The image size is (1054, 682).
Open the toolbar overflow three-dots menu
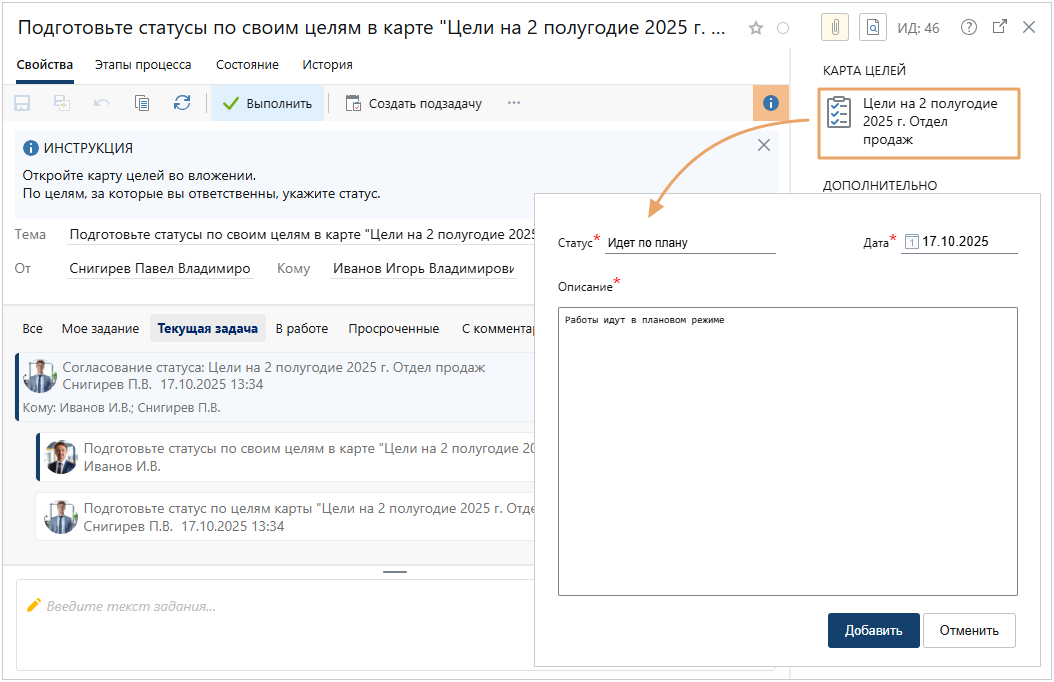pyautogui.click(x=514, y=103)
